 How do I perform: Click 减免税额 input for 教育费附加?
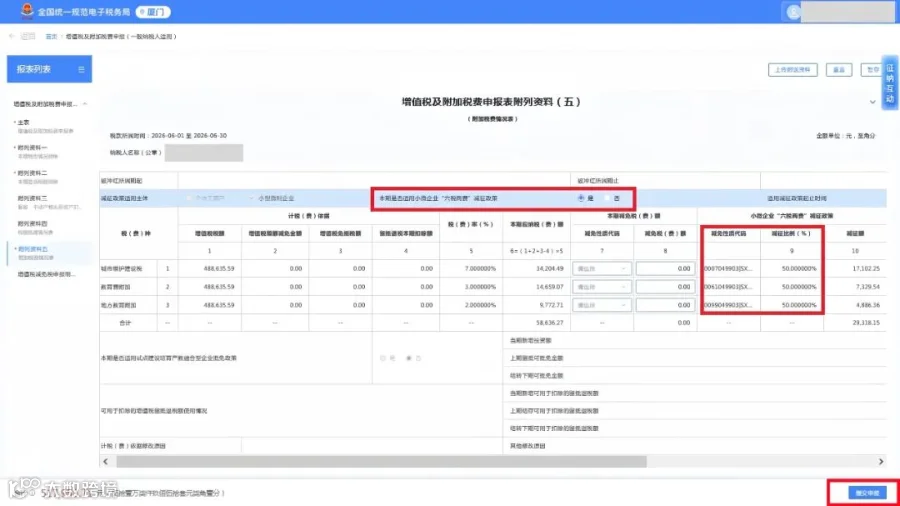point(665,287)
